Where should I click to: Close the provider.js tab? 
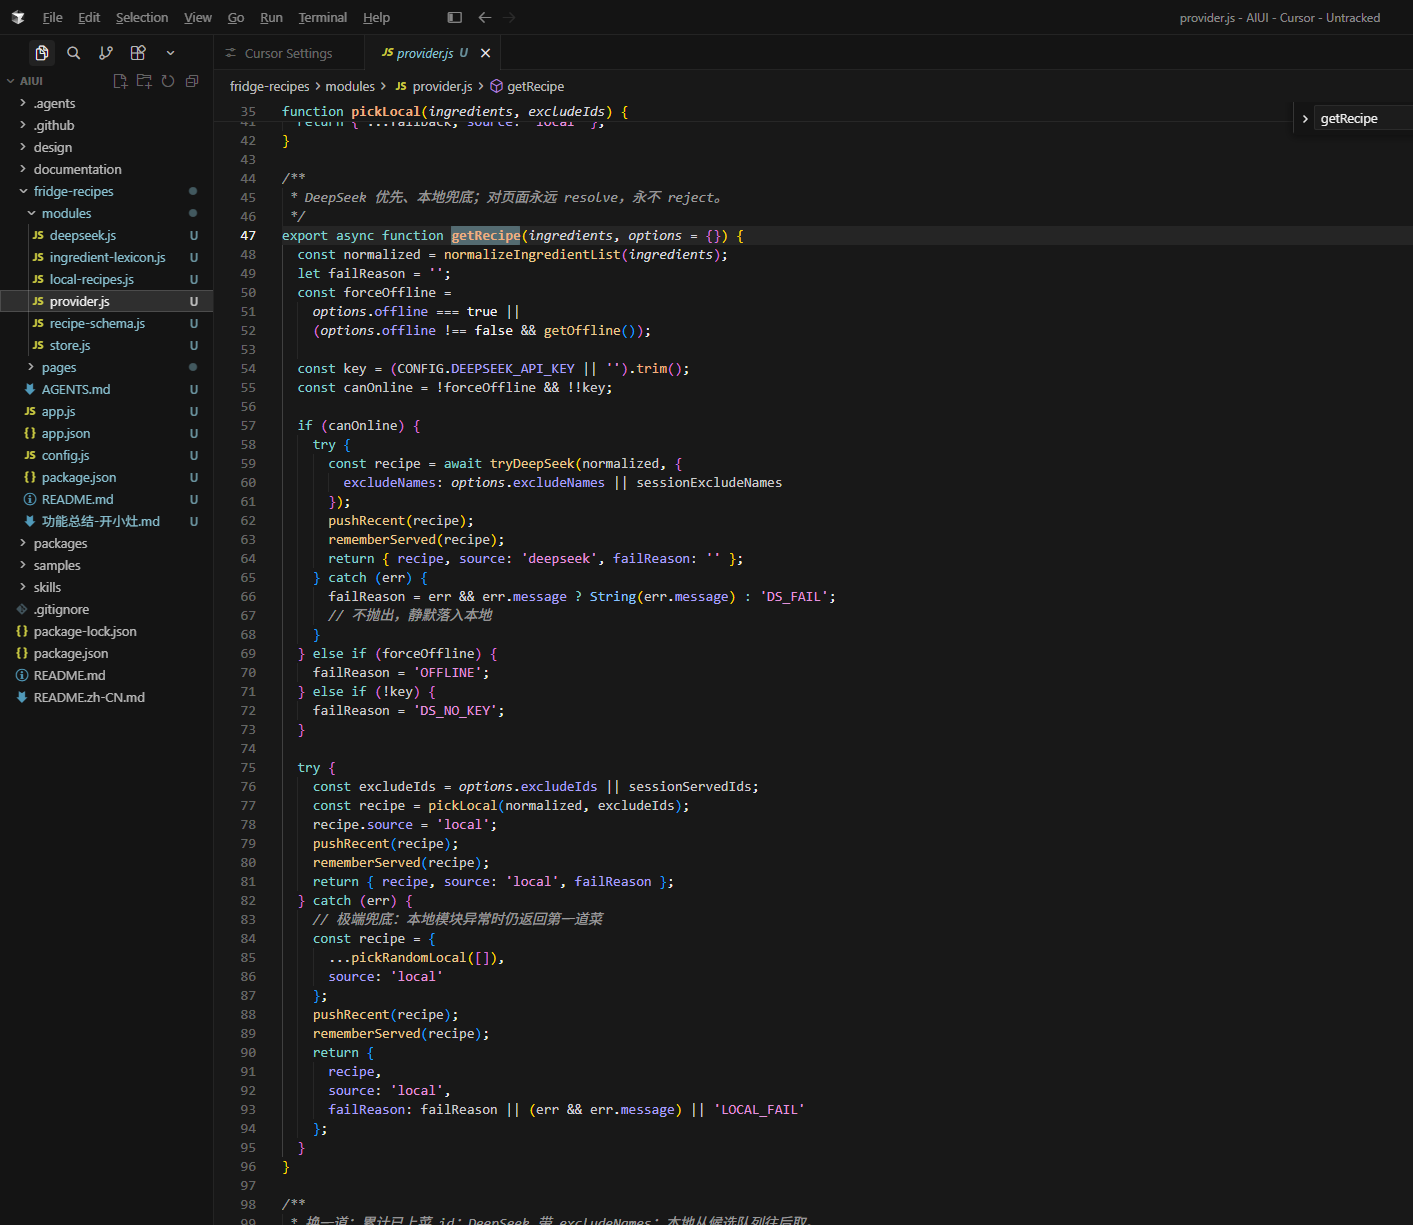(x=485, y=53)
